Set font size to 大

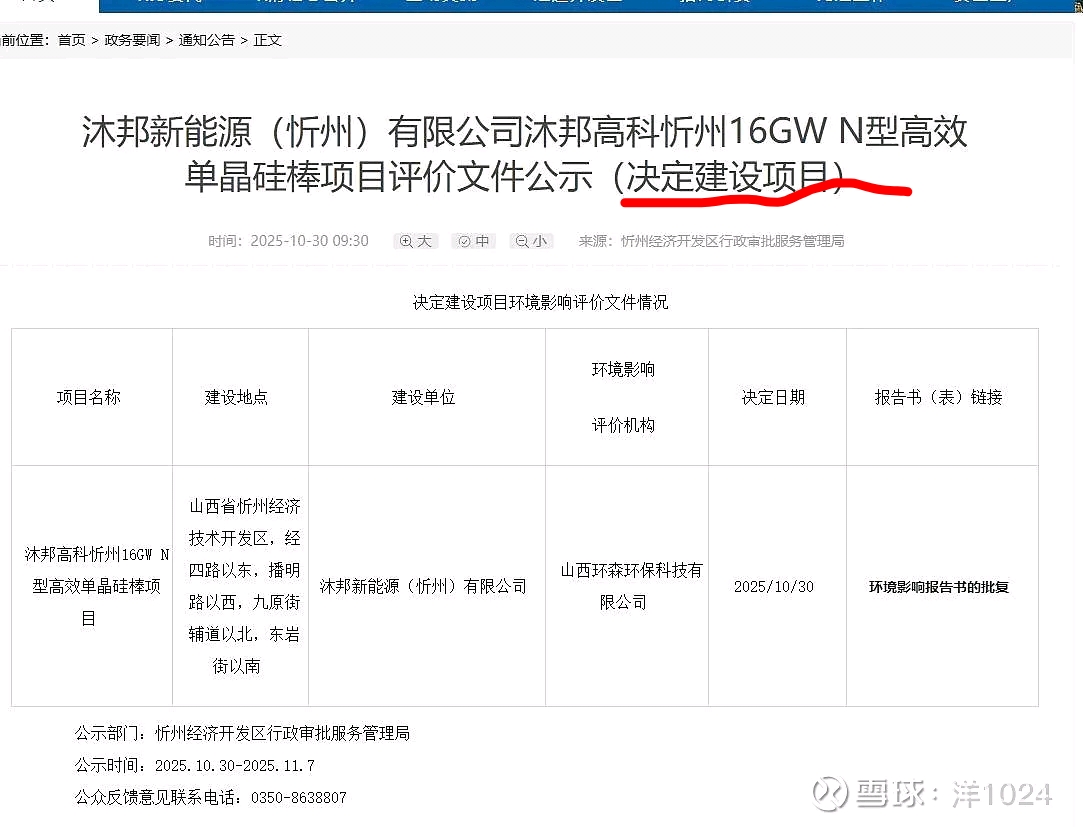point(415,241)
